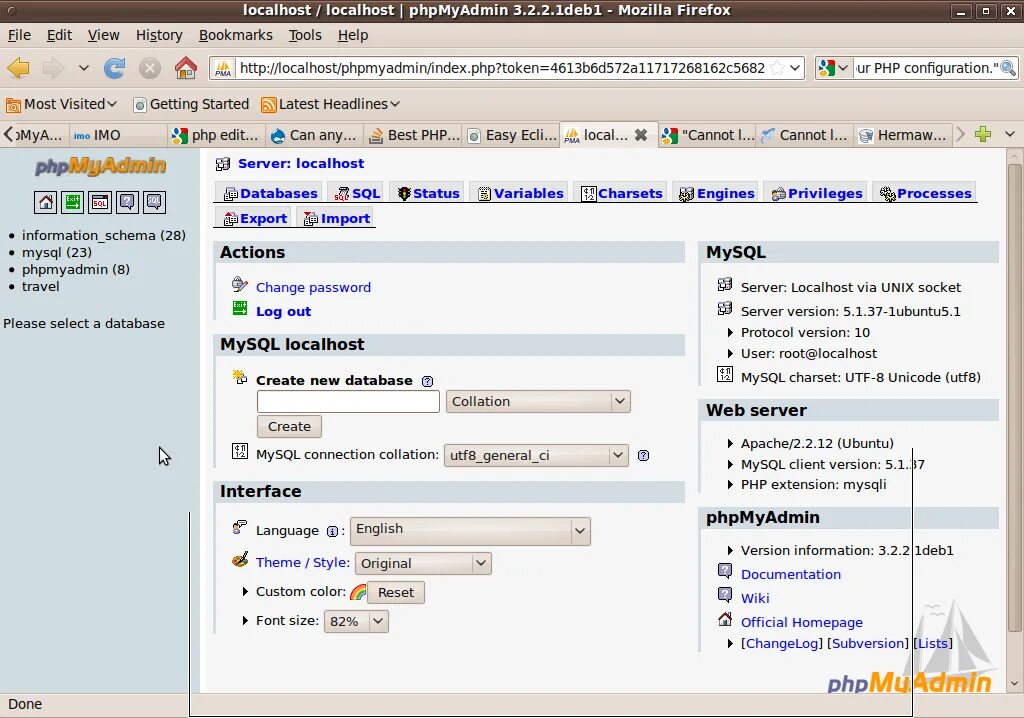
Task: Open the Font size dropdown
Action: click(x=356, y=621)
